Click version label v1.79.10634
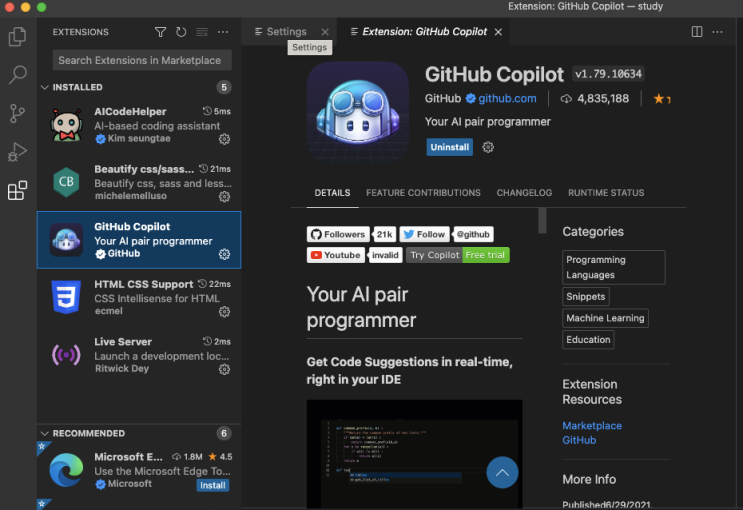 click(x=608, y=74)
